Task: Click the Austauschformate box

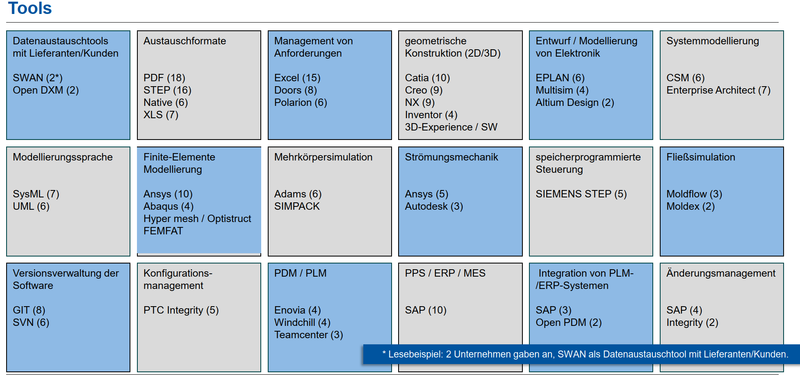Action: pyautogui.click(x=199, y=85)
